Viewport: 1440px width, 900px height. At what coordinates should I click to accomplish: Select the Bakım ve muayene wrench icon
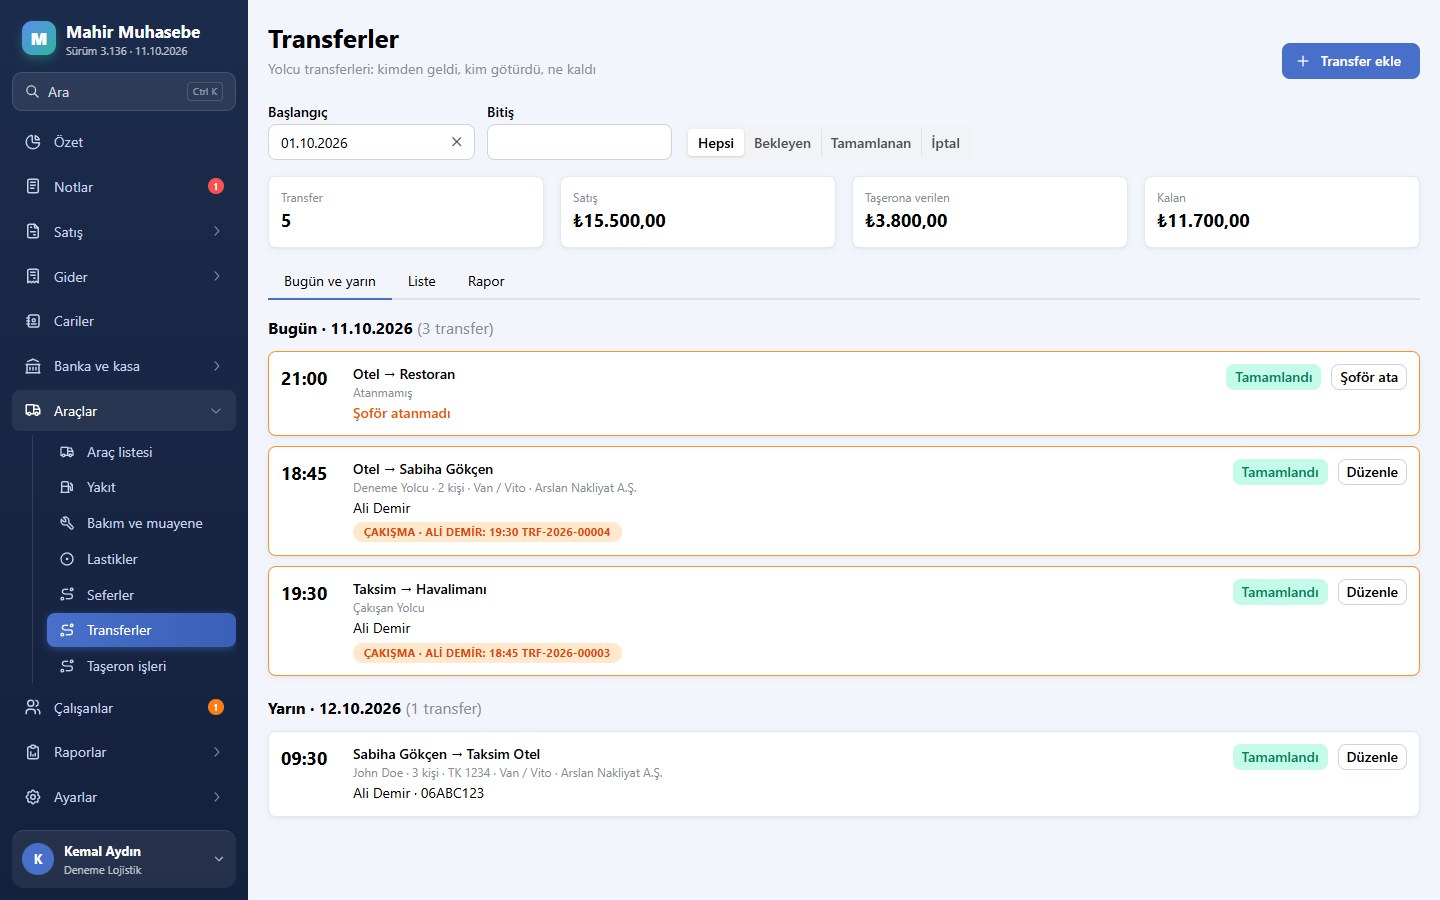(67, 523)
